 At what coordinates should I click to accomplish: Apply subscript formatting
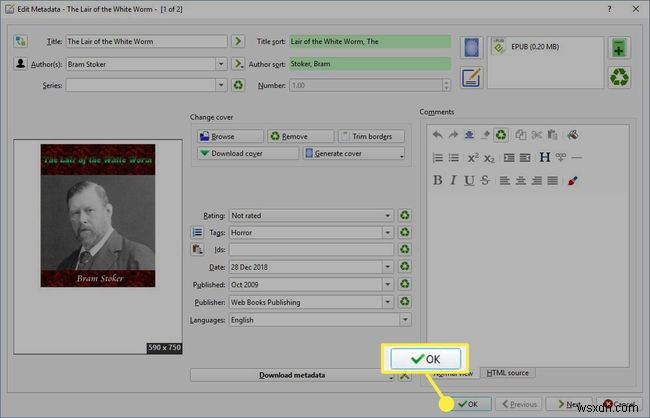coord(489,158)
